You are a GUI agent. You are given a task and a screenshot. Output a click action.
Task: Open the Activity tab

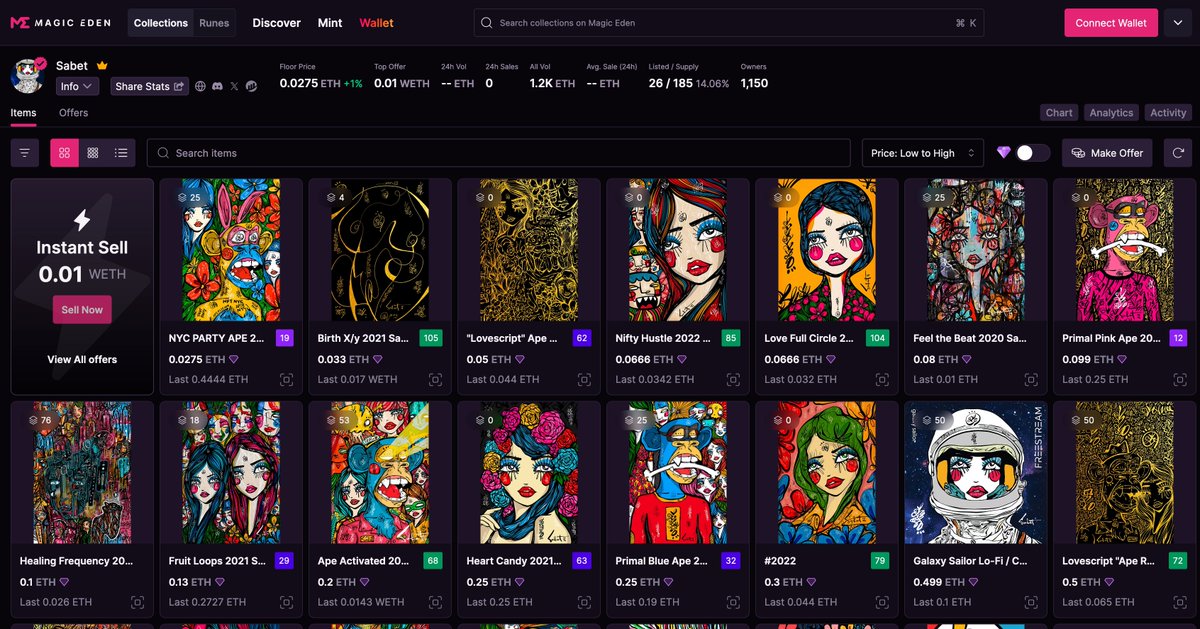1168,113
